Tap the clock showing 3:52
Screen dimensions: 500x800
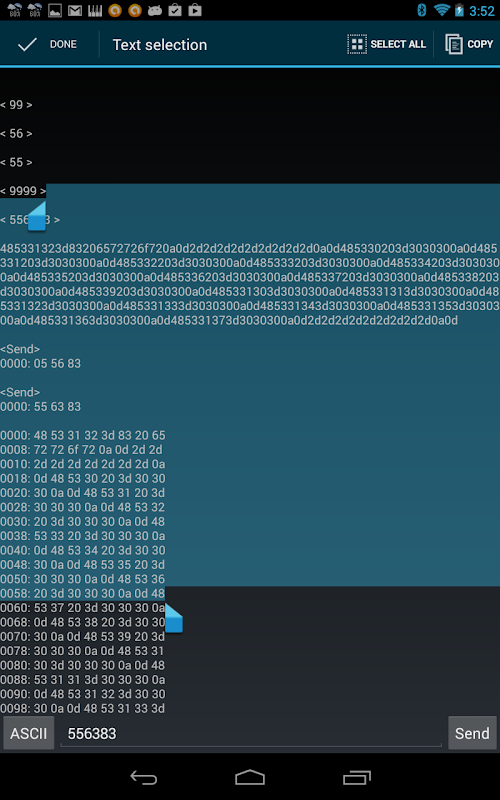point(482,10)
